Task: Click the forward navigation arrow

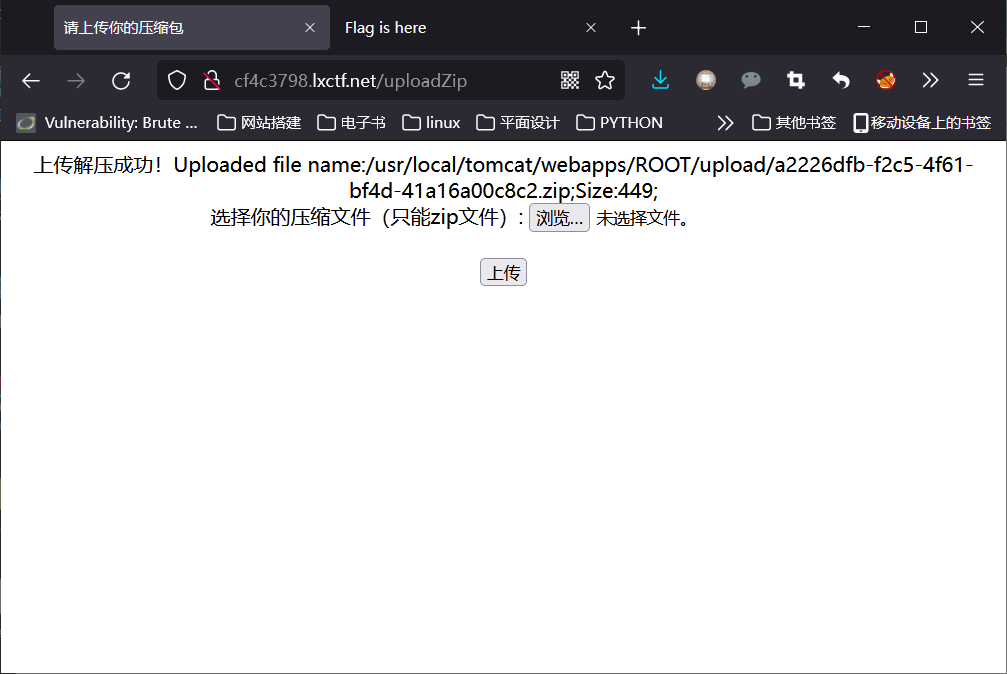Action: [76, 80]
